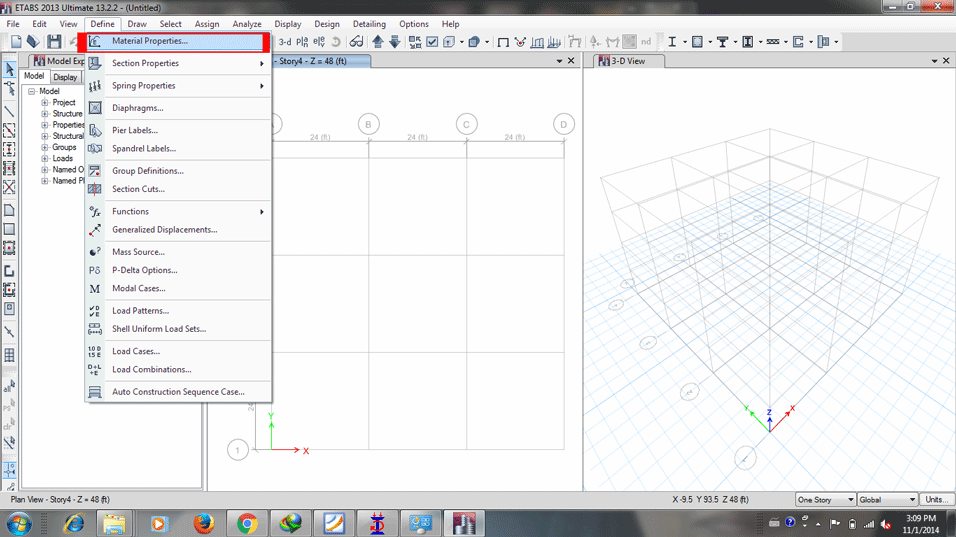This screenshot has width=956, height=537.
Task: Open the 3-D View window options arrow
Action: (934, 61)
